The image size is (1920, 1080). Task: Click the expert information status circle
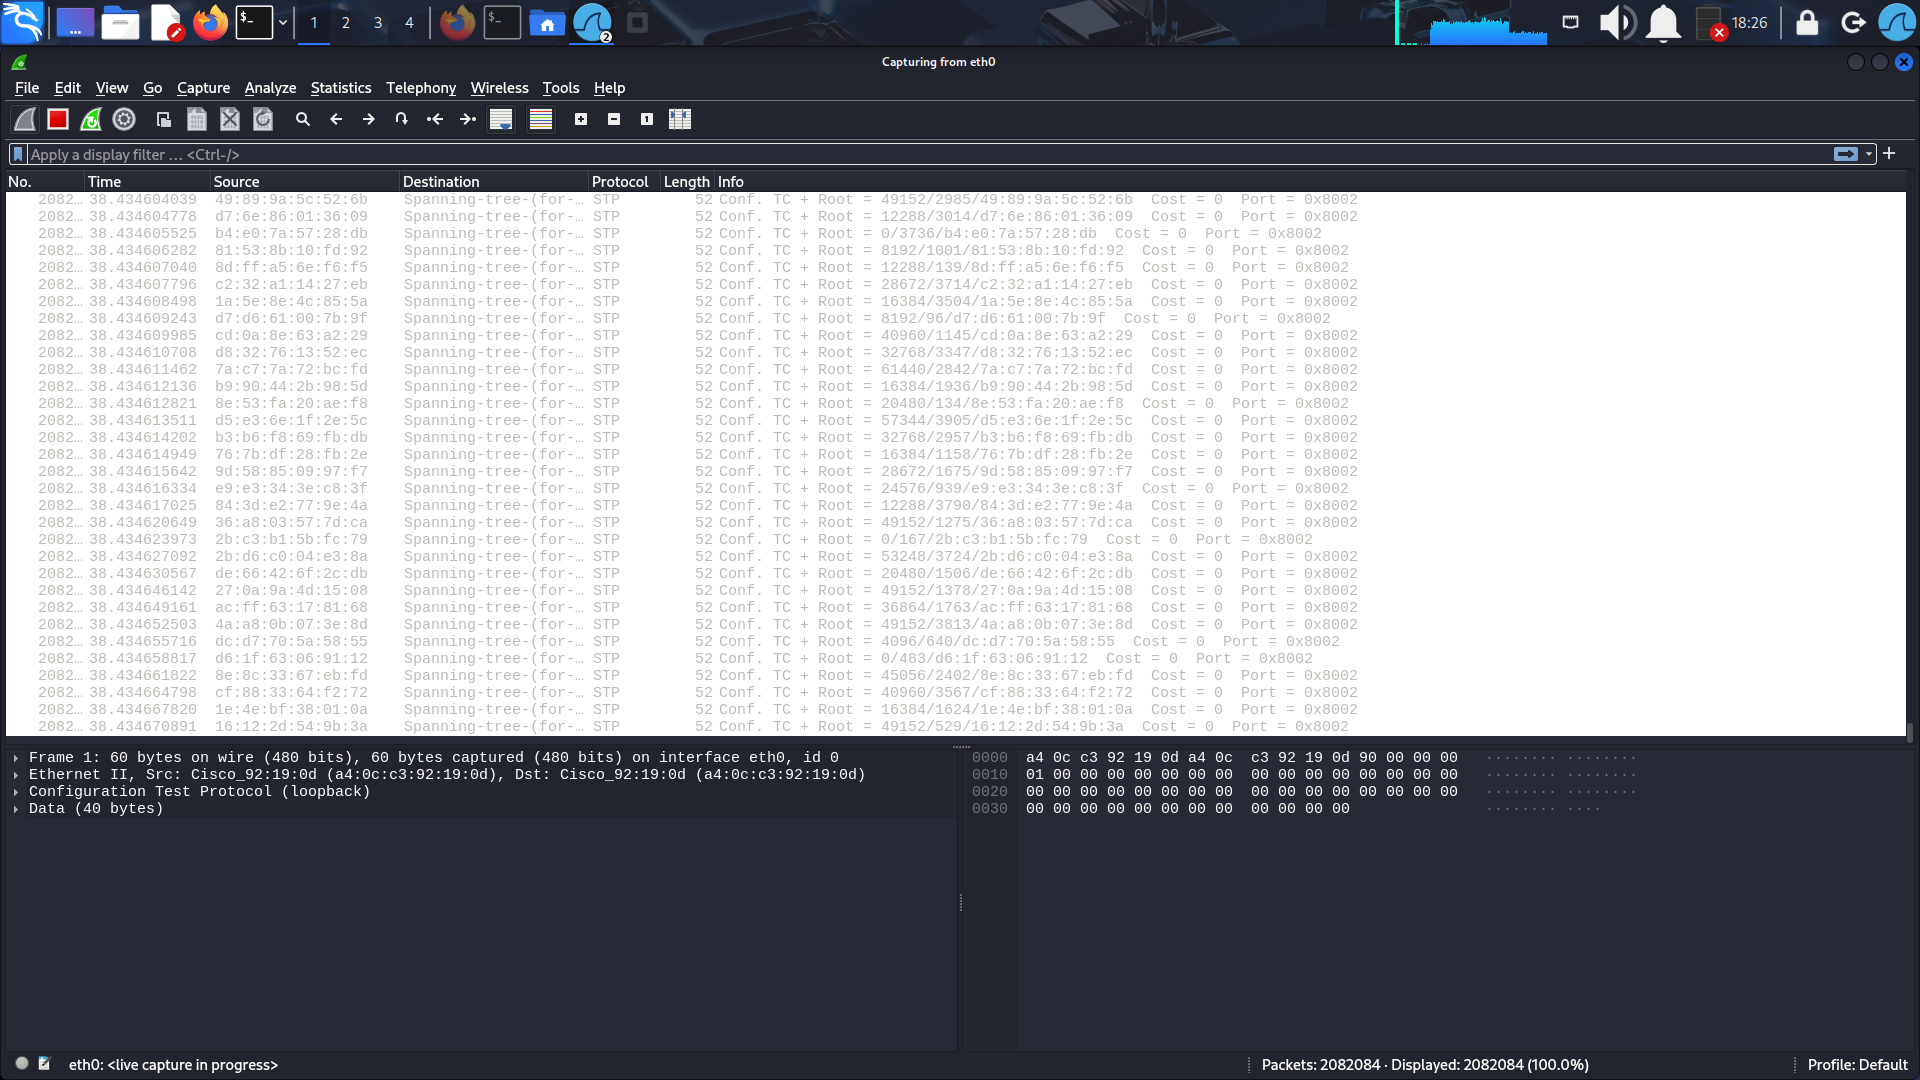(x=22, y=1064)
